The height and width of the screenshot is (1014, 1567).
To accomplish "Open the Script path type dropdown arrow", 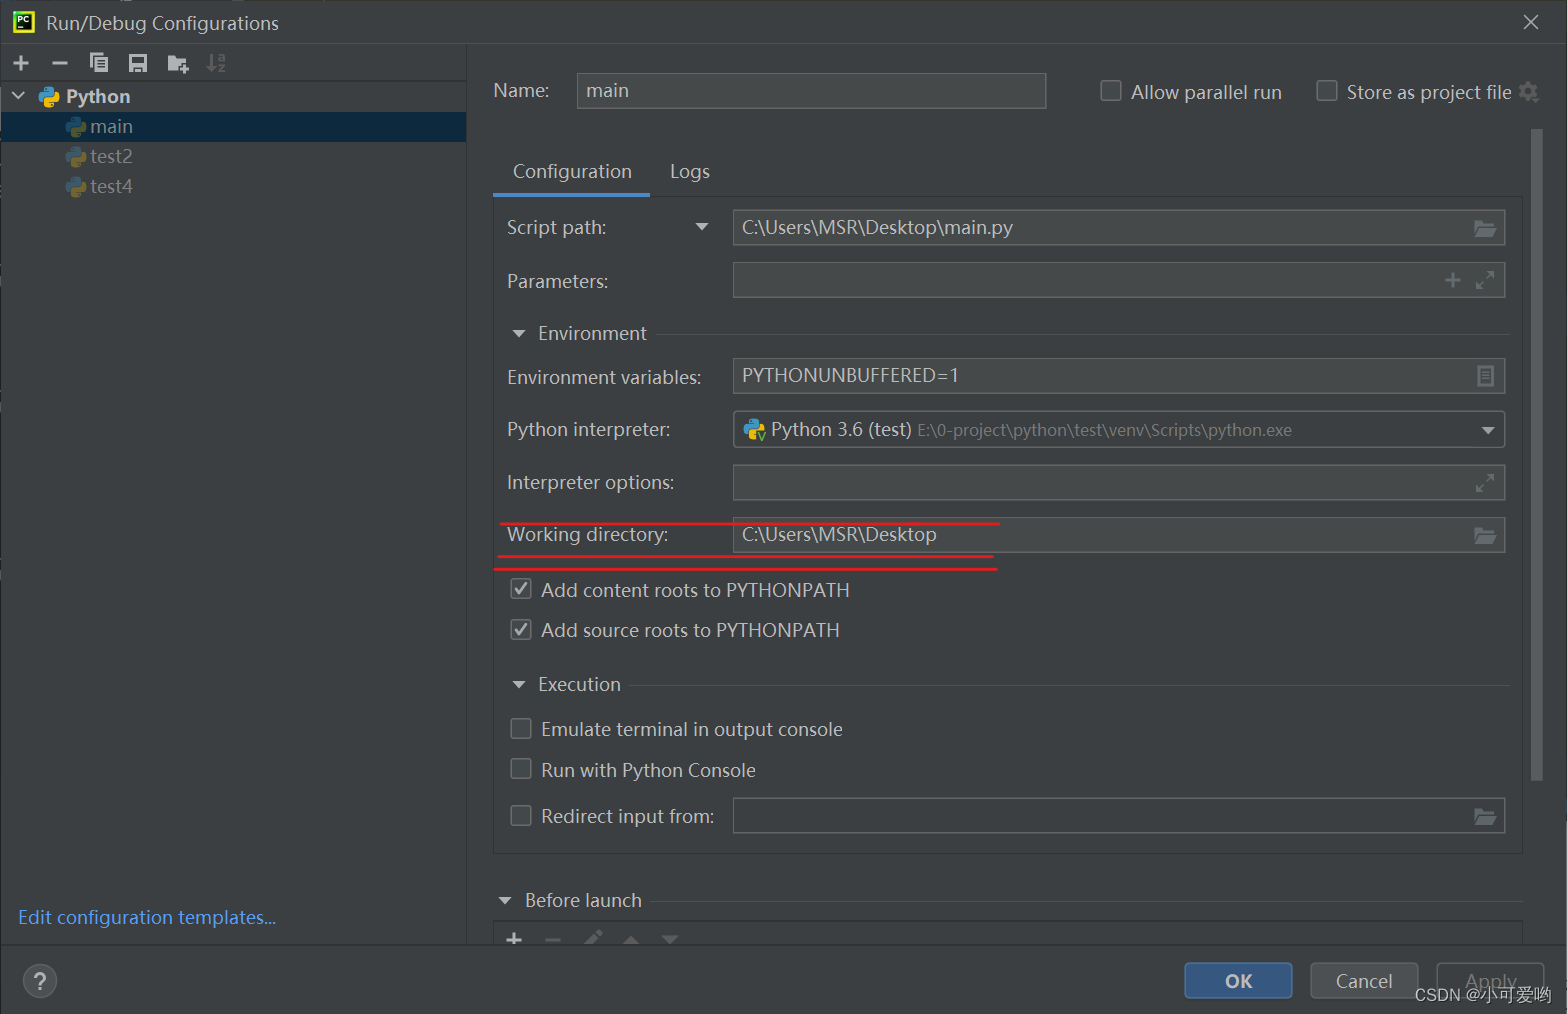I will click(702, 227).
